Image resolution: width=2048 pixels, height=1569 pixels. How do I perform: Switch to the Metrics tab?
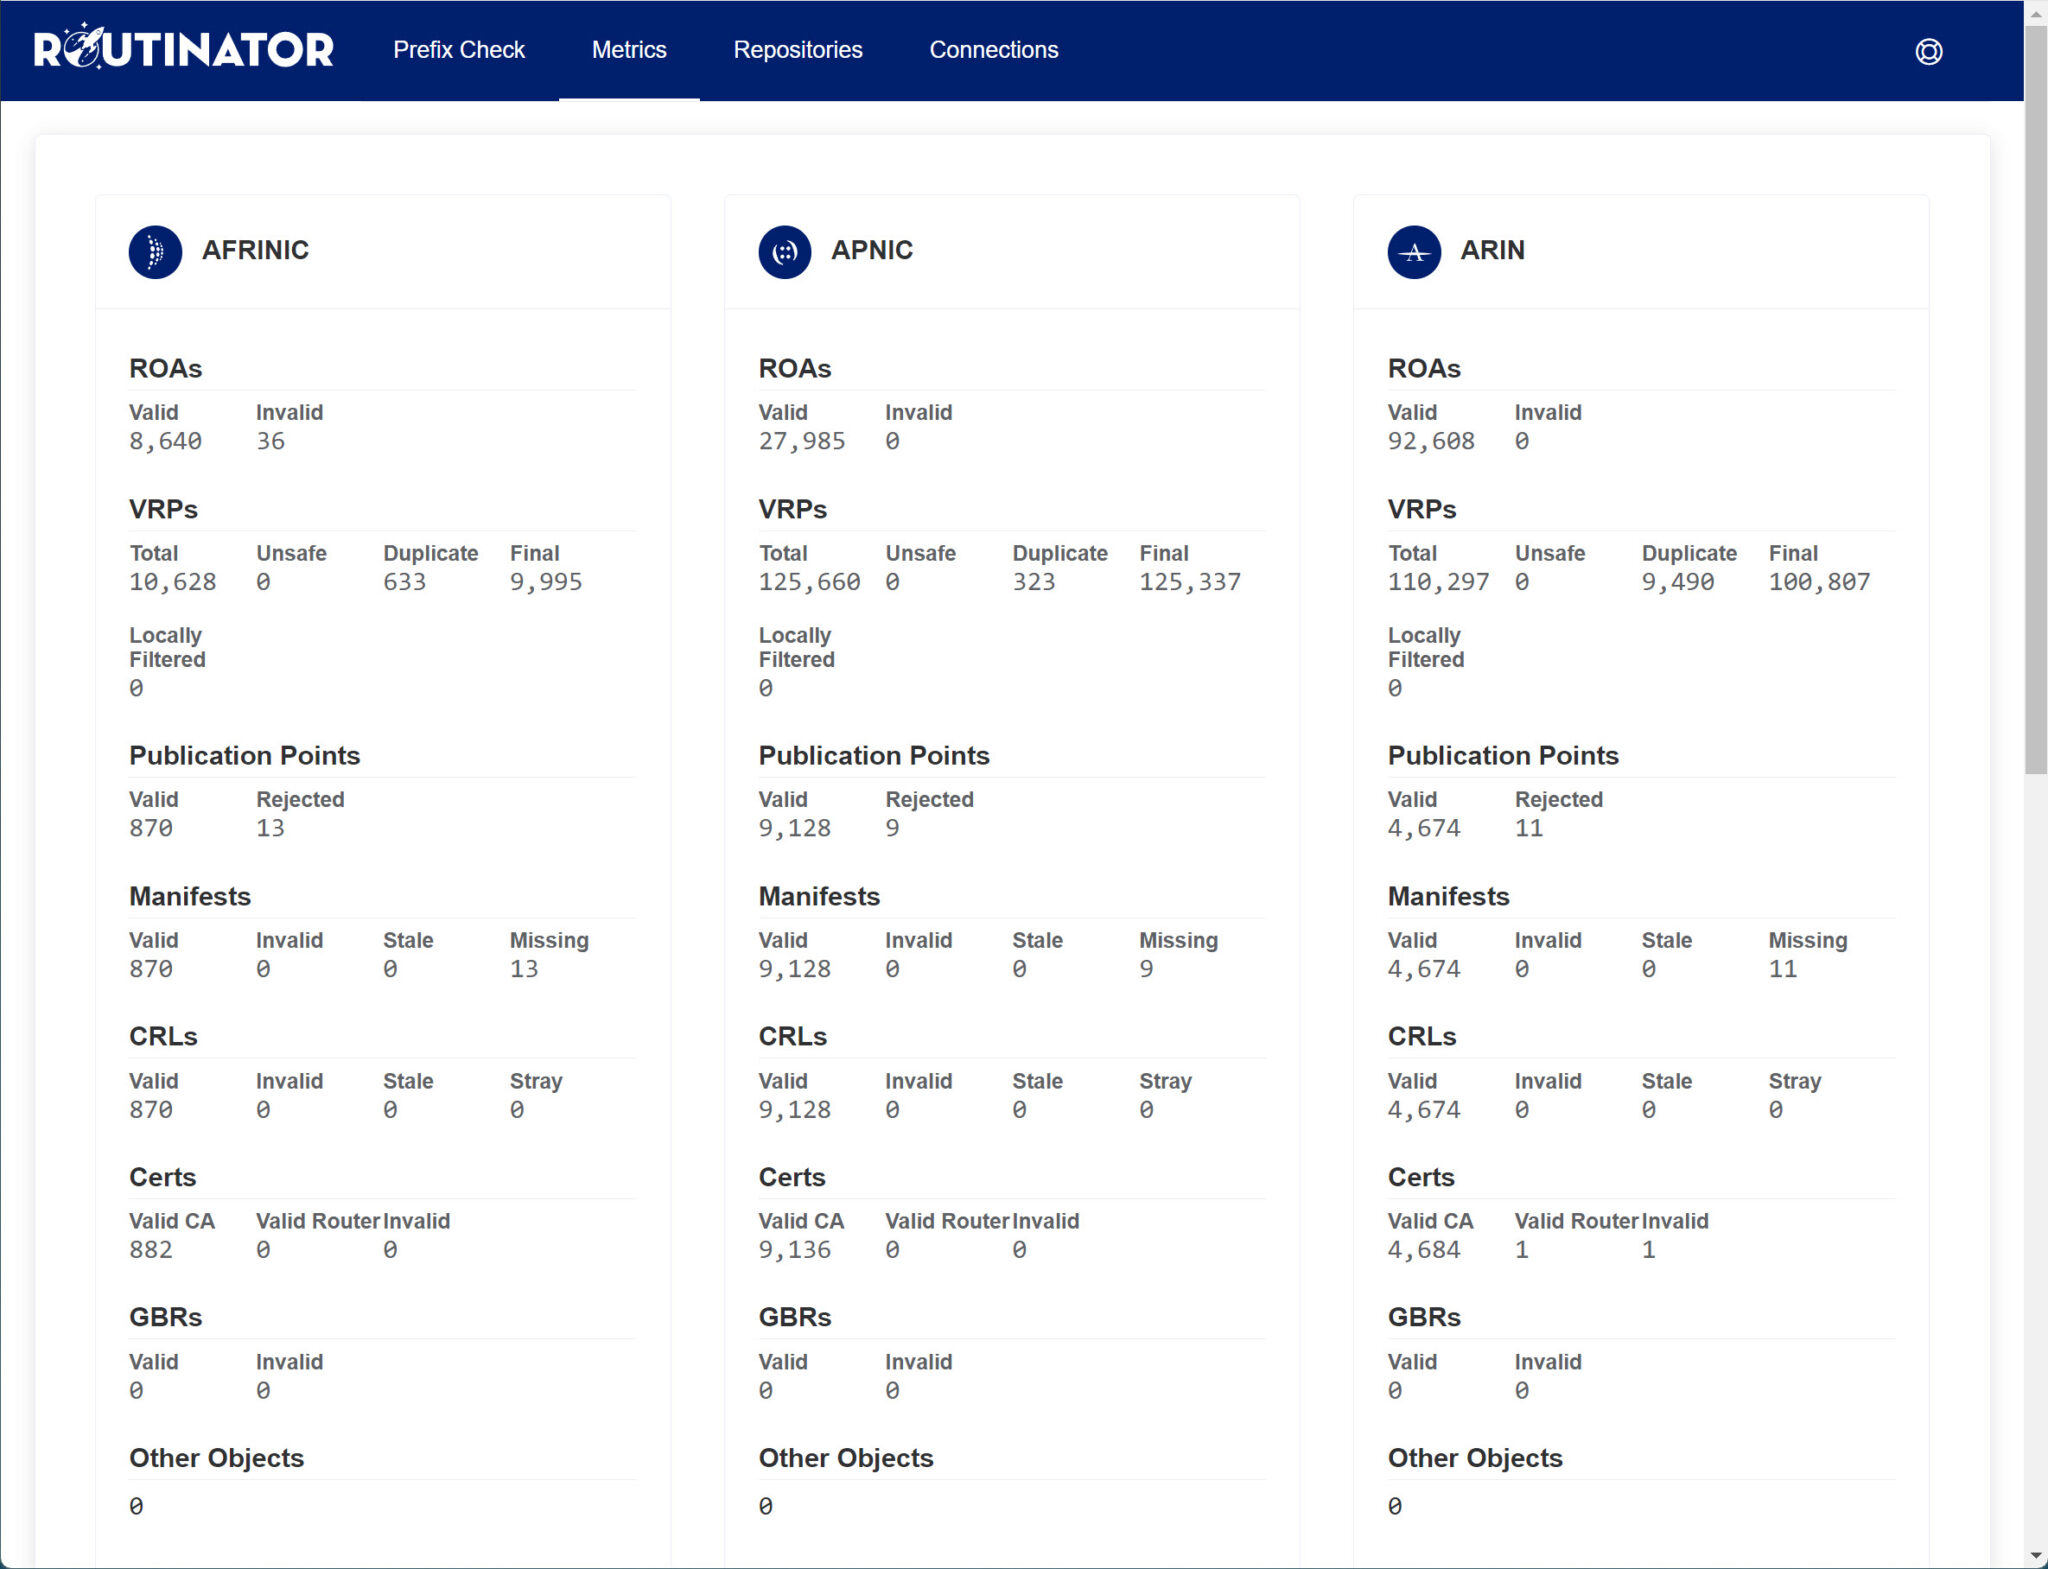(x=628, y=50)
